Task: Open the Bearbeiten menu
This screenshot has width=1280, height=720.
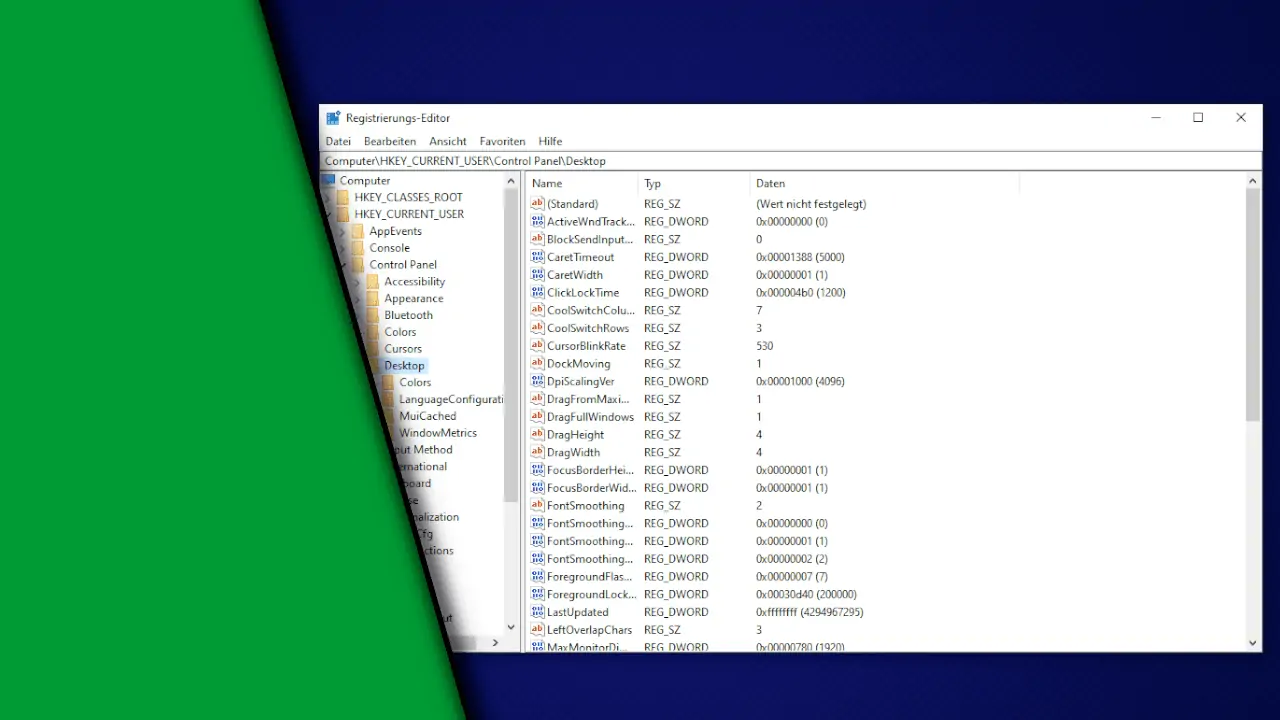Action: tap(390, 142)
